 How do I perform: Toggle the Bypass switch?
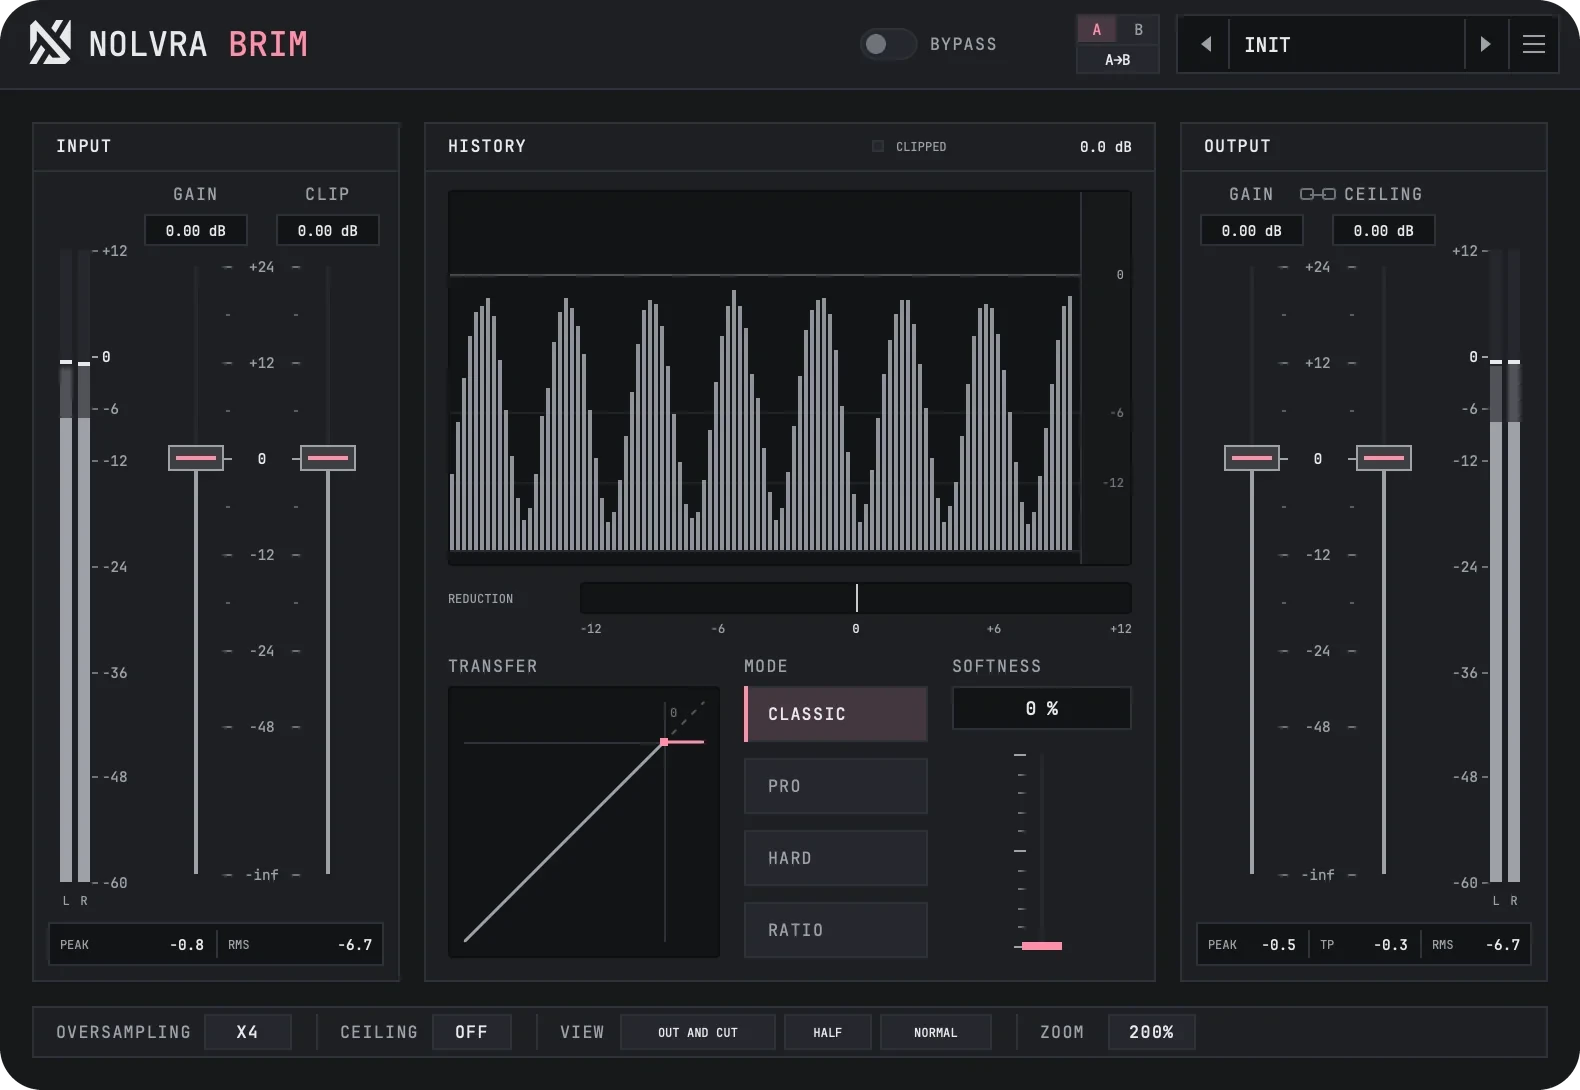point(888,44)
